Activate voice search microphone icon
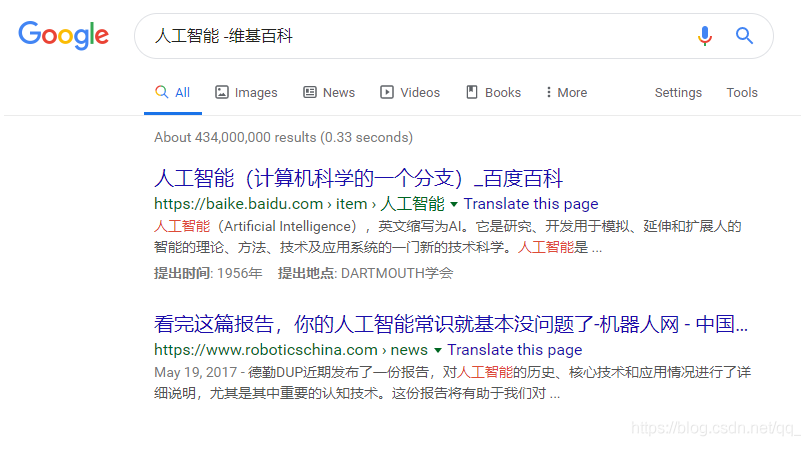Viewport: 801px width, 466px height. pos(704,36)
